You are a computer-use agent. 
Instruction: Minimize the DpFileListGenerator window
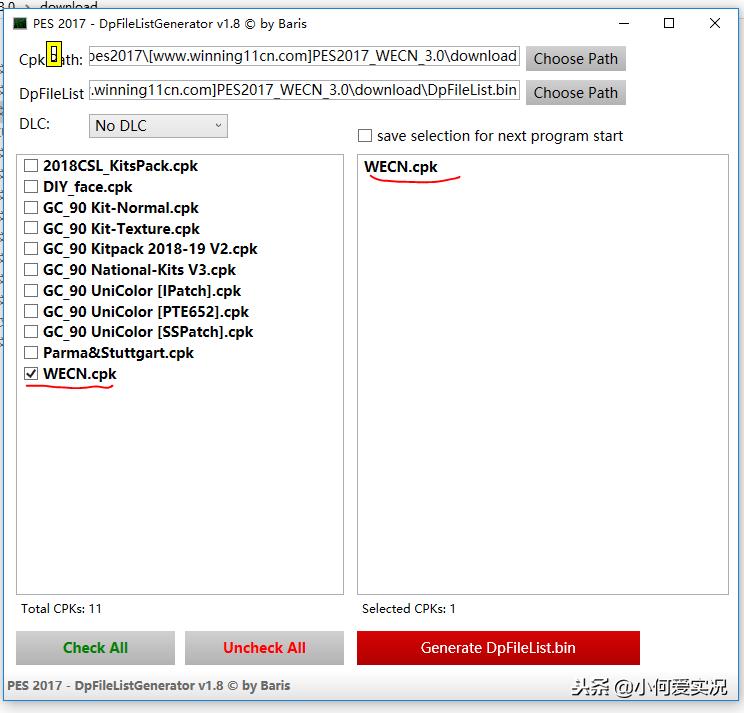click(624, 23)
